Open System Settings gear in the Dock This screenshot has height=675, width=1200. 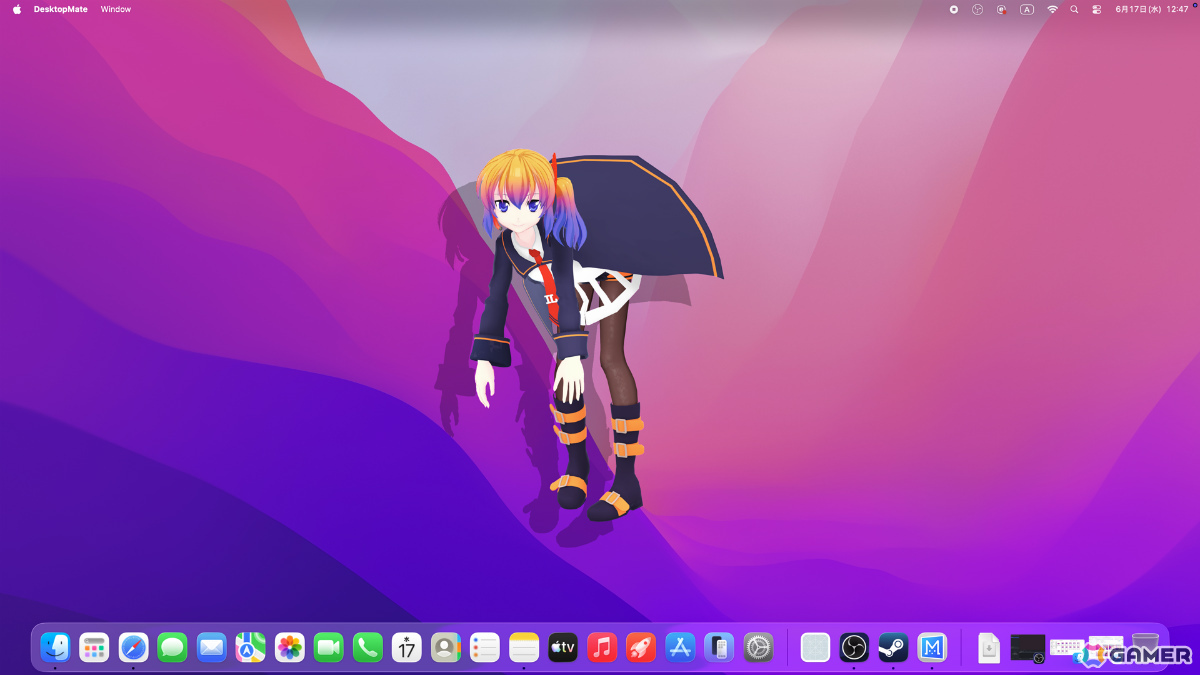click(758, 648)
